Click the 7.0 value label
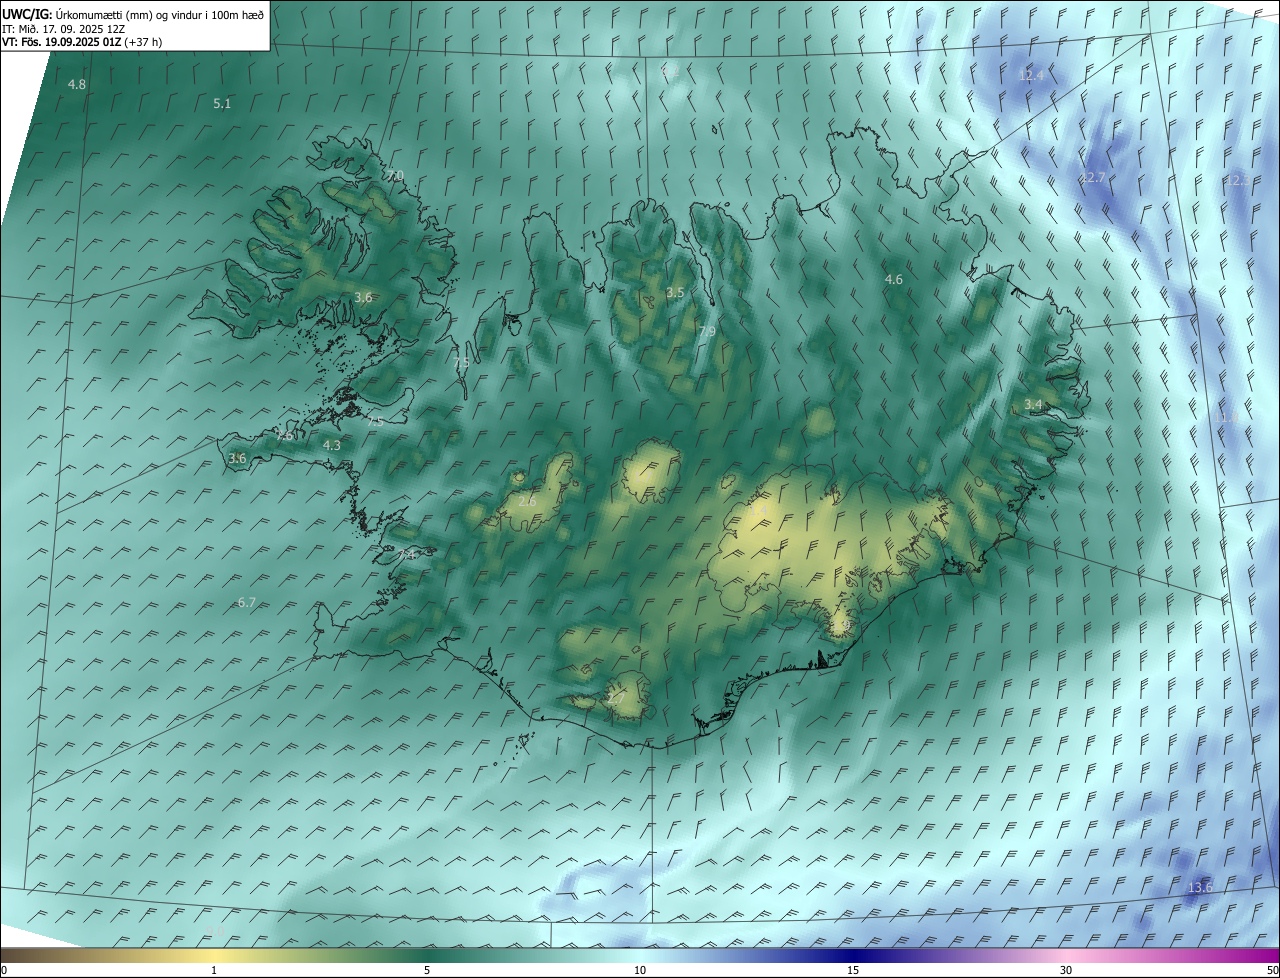 click(396, 176)
